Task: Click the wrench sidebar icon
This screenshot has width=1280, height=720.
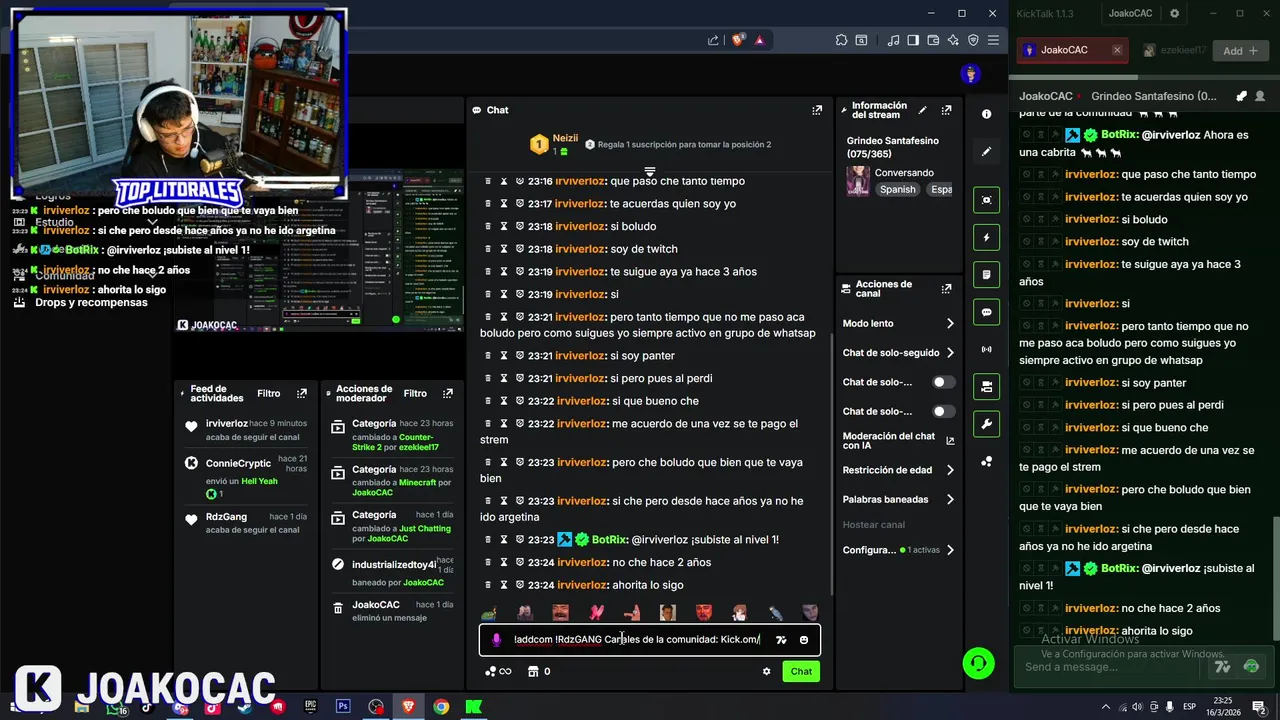Action: [987, 424]
